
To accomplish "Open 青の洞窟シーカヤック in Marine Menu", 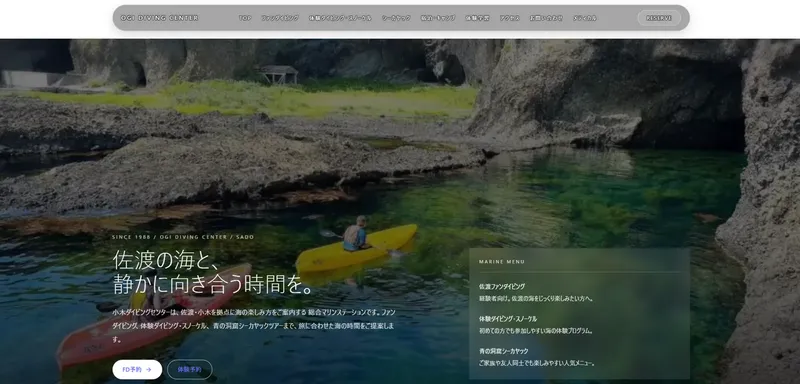I will 504,351.
